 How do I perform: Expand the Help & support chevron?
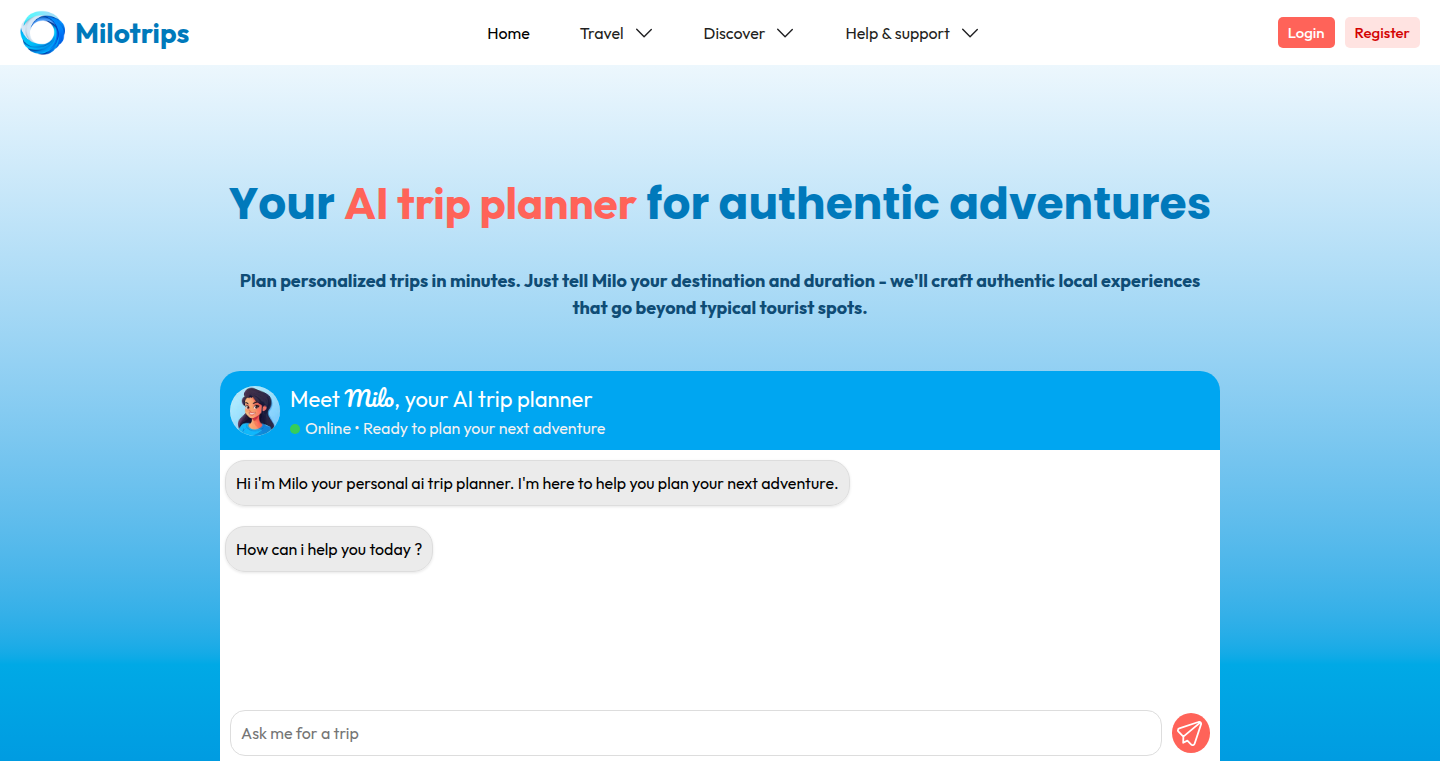(969, 33)
